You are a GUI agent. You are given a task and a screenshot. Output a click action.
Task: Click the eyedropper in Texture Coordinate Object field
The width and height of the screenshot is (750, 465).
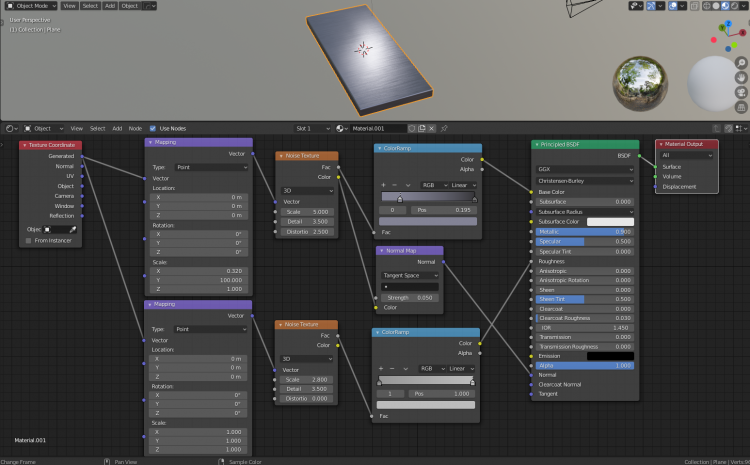[x=73, y=229]
